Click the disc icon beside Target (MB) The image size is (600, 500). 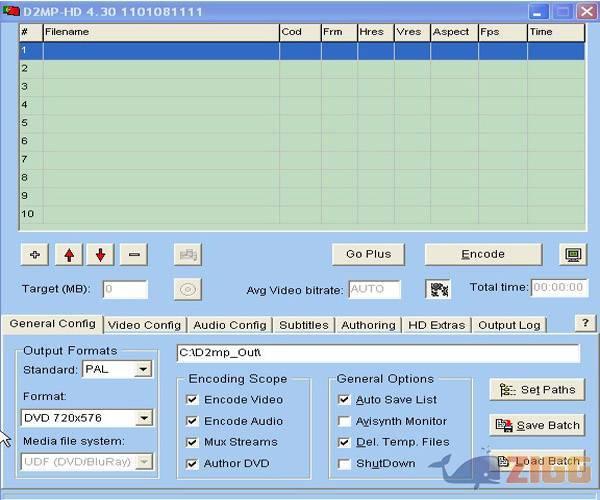(189, 289)
